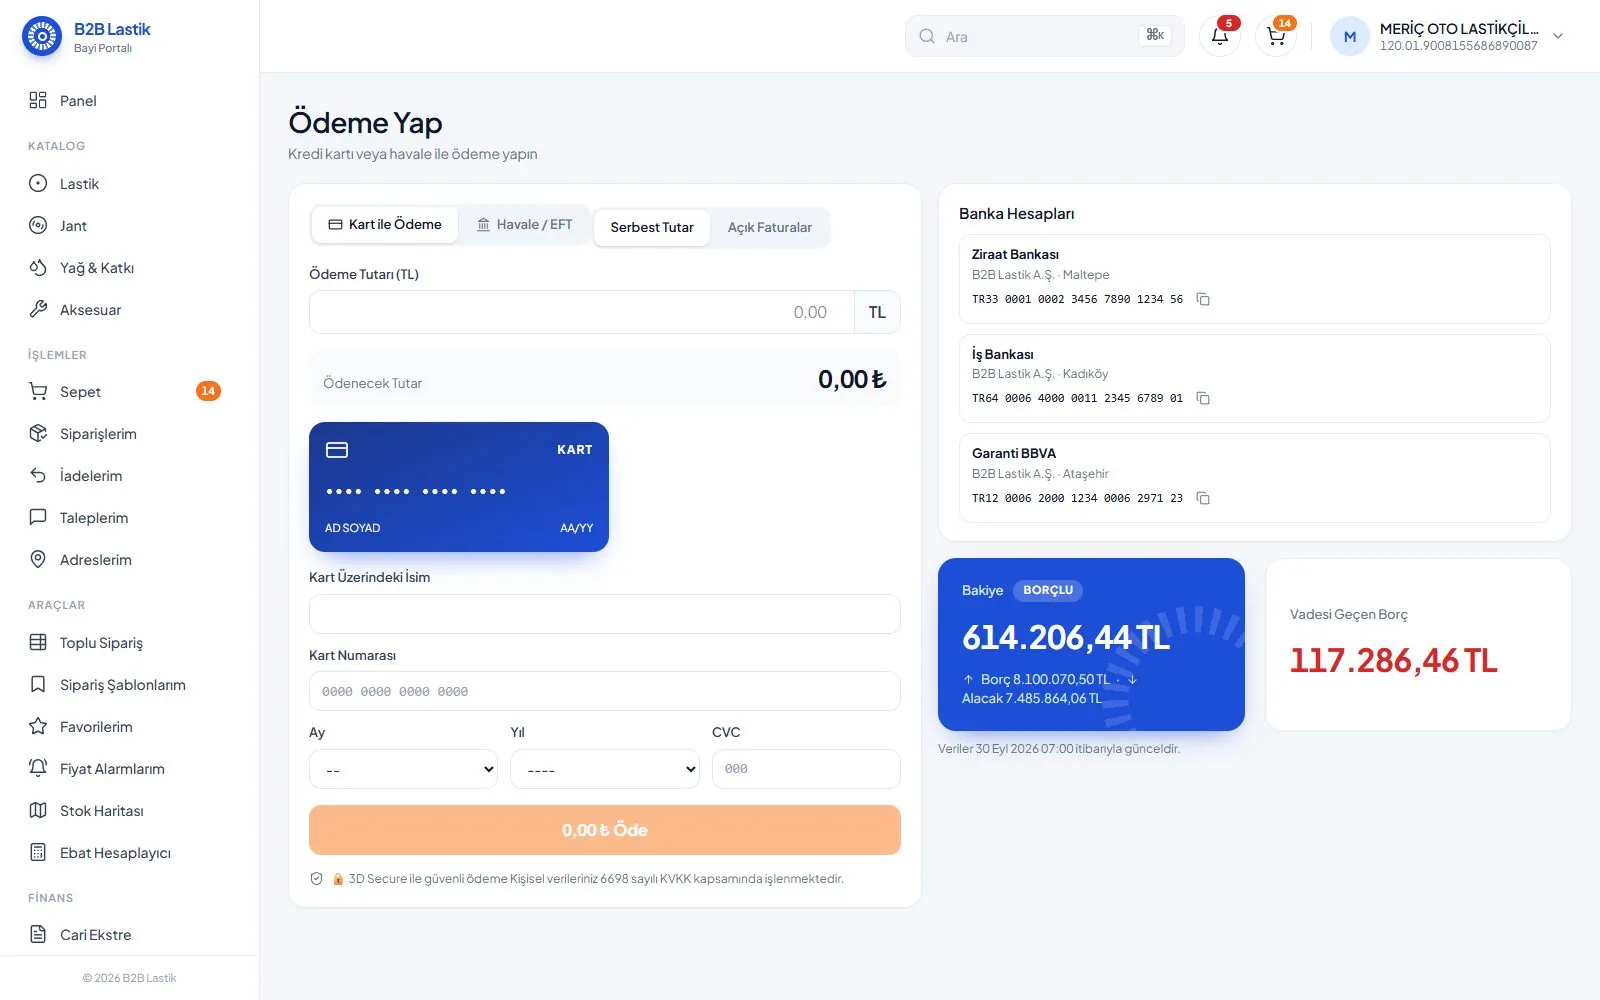Copy Garanti BBVA IBAN icon

pos(1203,498)
